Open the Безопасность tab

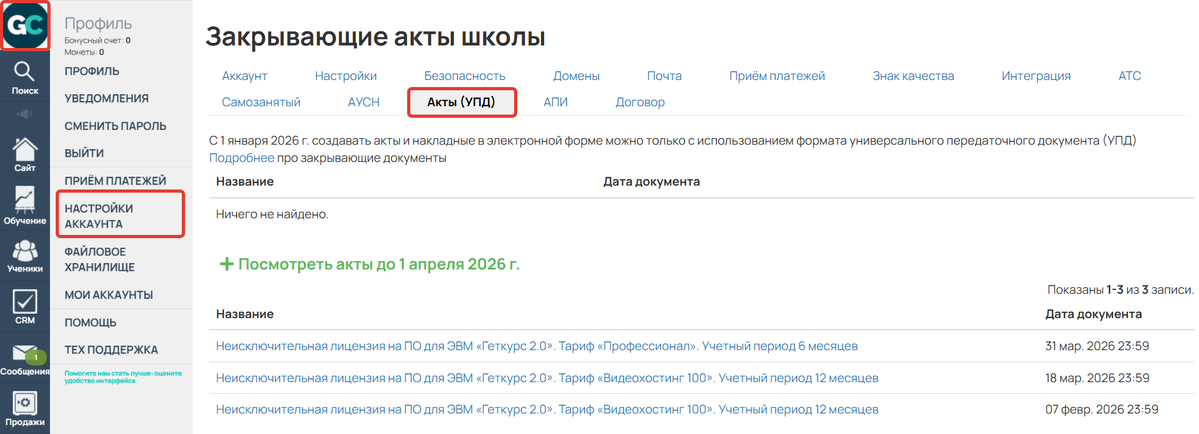pyautogui.click(x=464, y=76)
